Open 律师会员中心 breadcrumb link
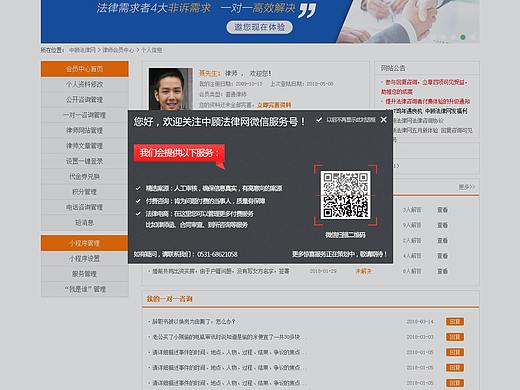The height and width of the screenshot is (390, 520). point(118,50)
